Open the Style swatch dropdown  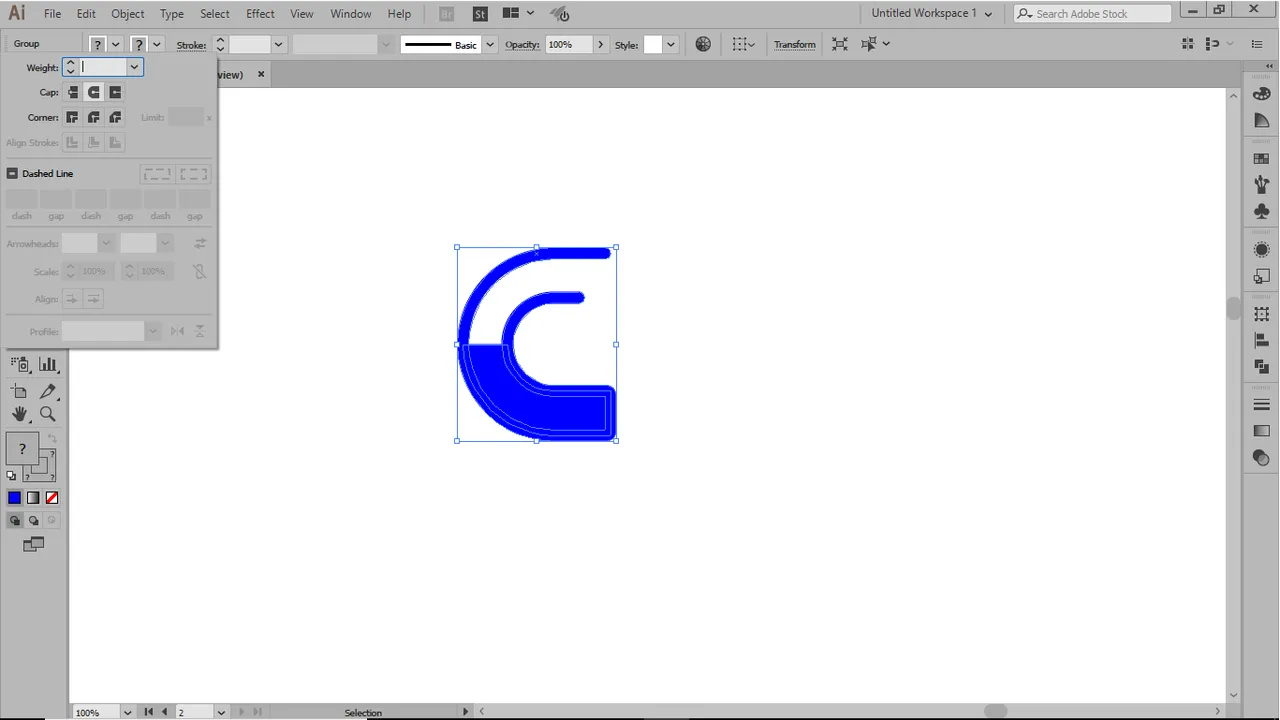click(x=671, y=44)
